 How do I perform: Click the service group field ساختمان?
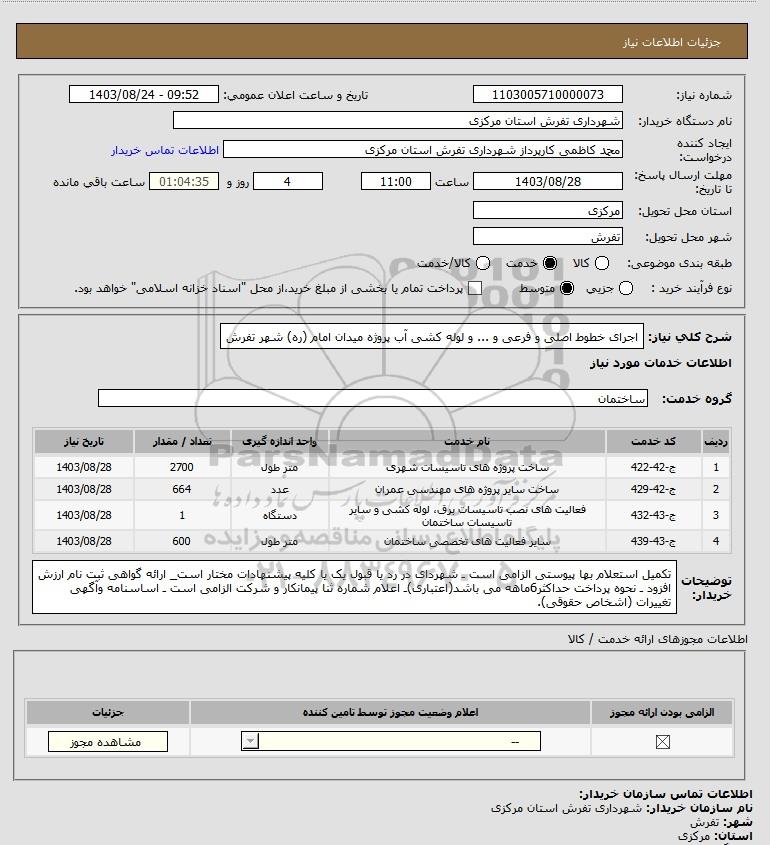373,398
